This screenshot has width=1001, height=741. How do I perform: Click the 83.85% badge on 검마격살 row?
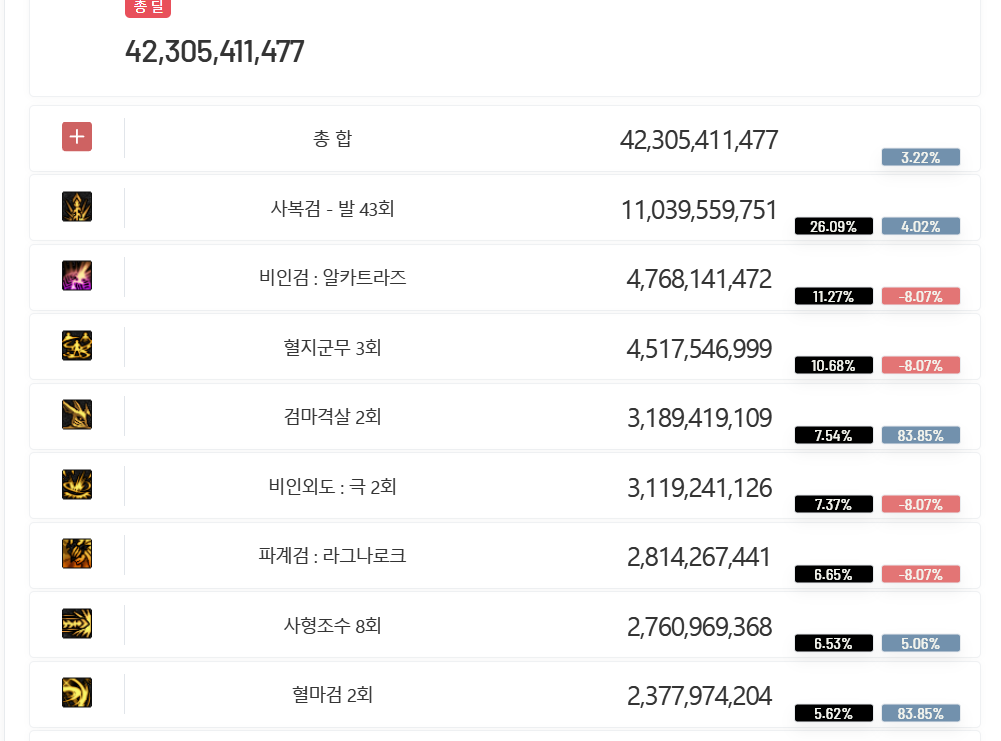point(921,435)
